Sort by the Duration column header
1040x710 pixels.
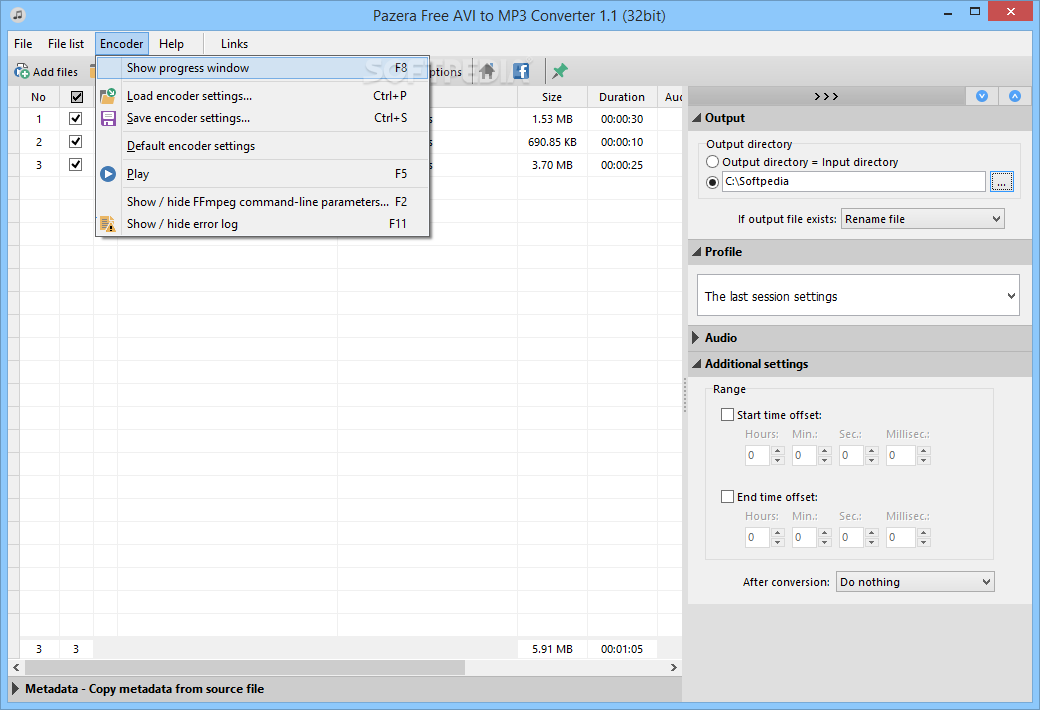pyautogui.click(x=622, y=97)
